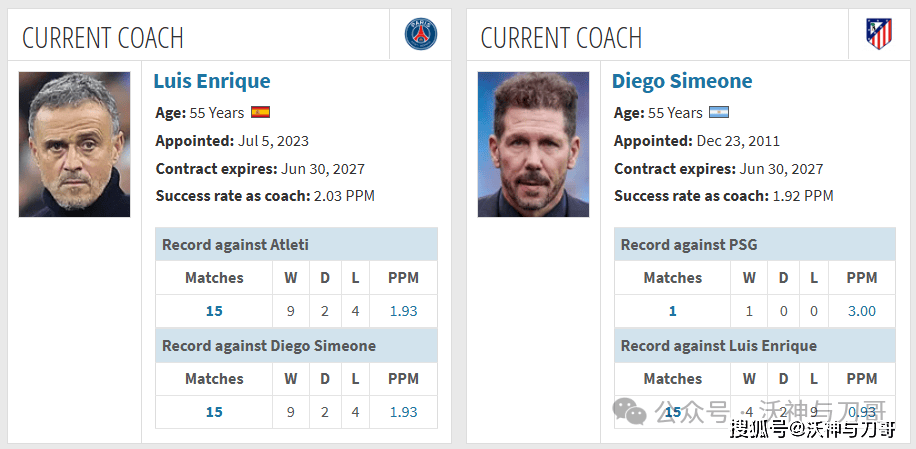Click the Record against Atleti header

235,245
